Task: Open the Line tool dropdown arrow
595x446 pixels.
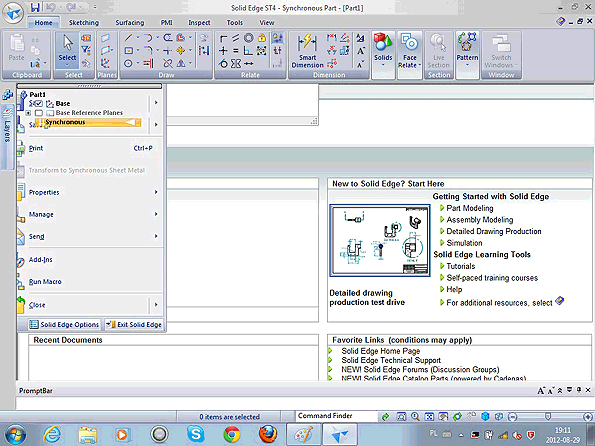Action: point(138,38)
